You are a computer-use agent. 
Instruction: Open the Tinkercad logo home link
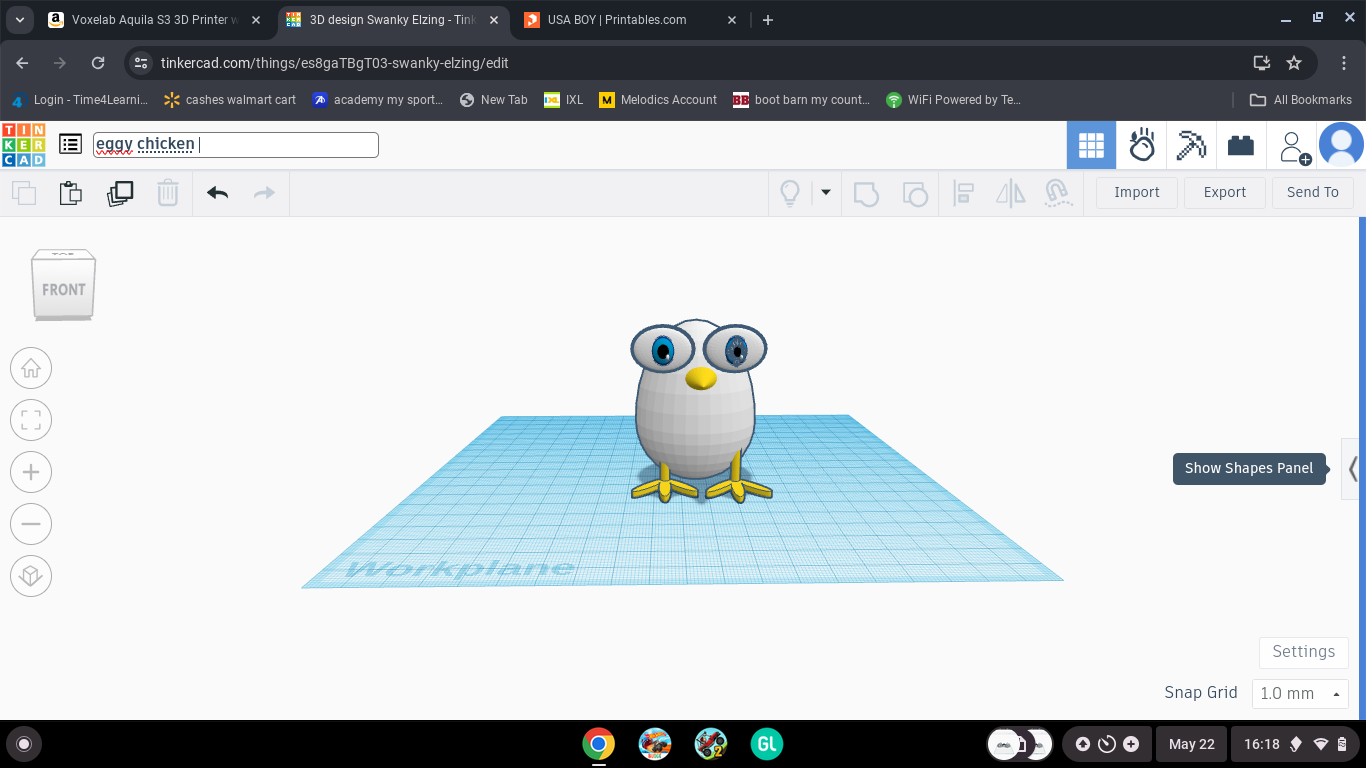(23, 145)
